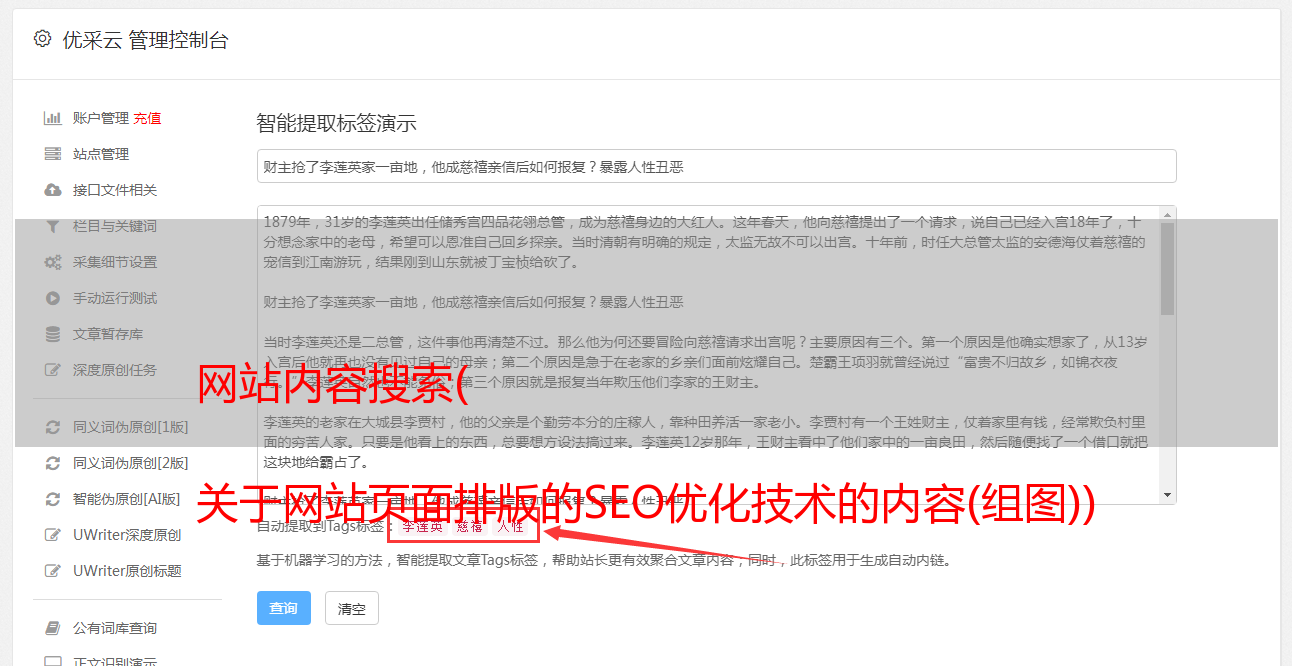
Task: Click the 李莲英 extracted tag
Action: coord(422,526)
